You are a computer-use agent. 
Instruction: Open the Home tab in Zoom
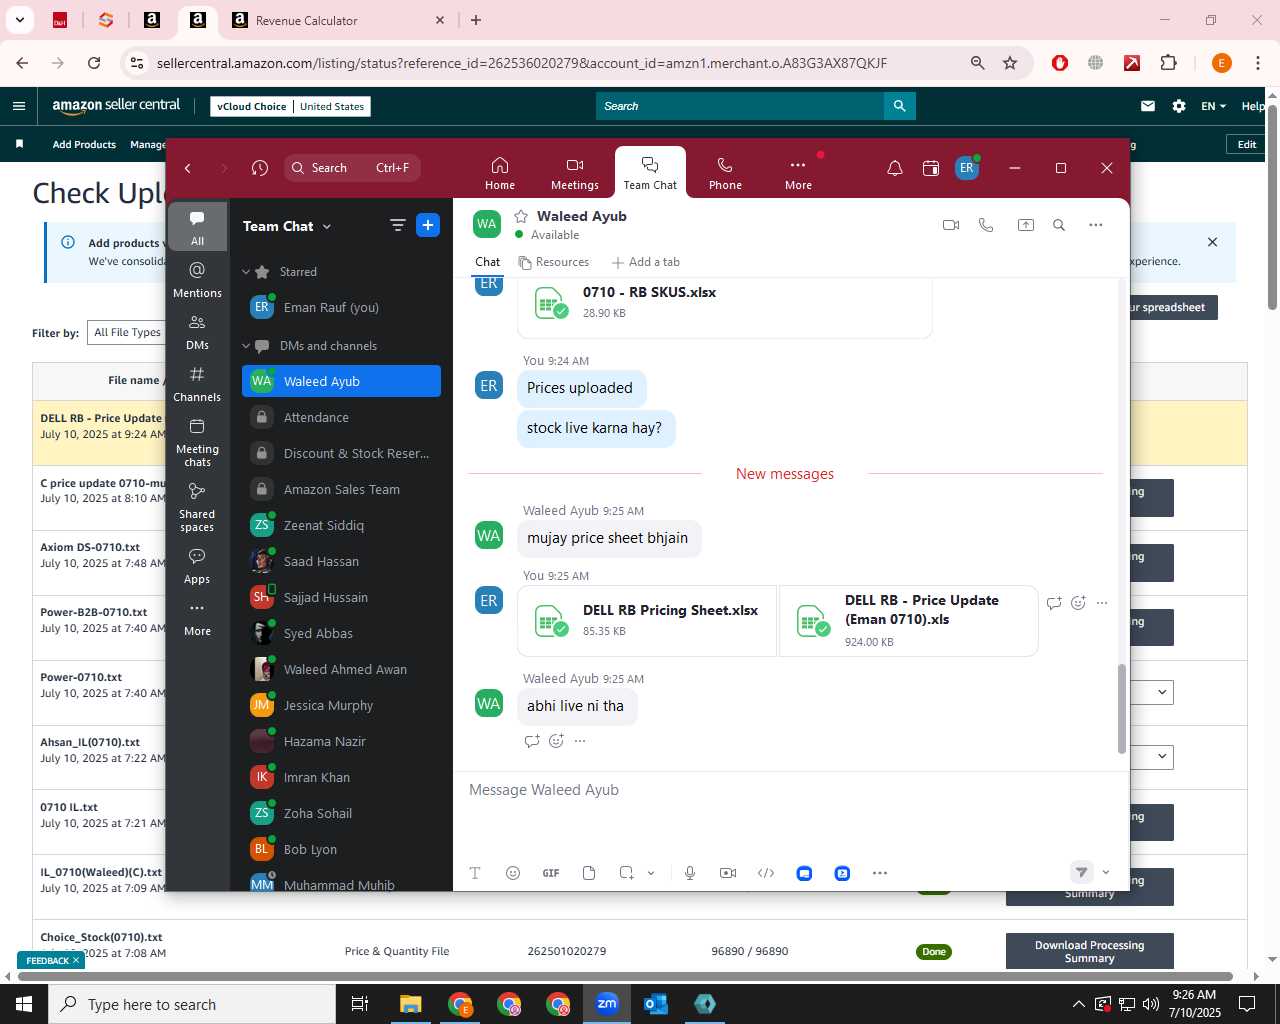pyautogui.click(x=500, y=173)
